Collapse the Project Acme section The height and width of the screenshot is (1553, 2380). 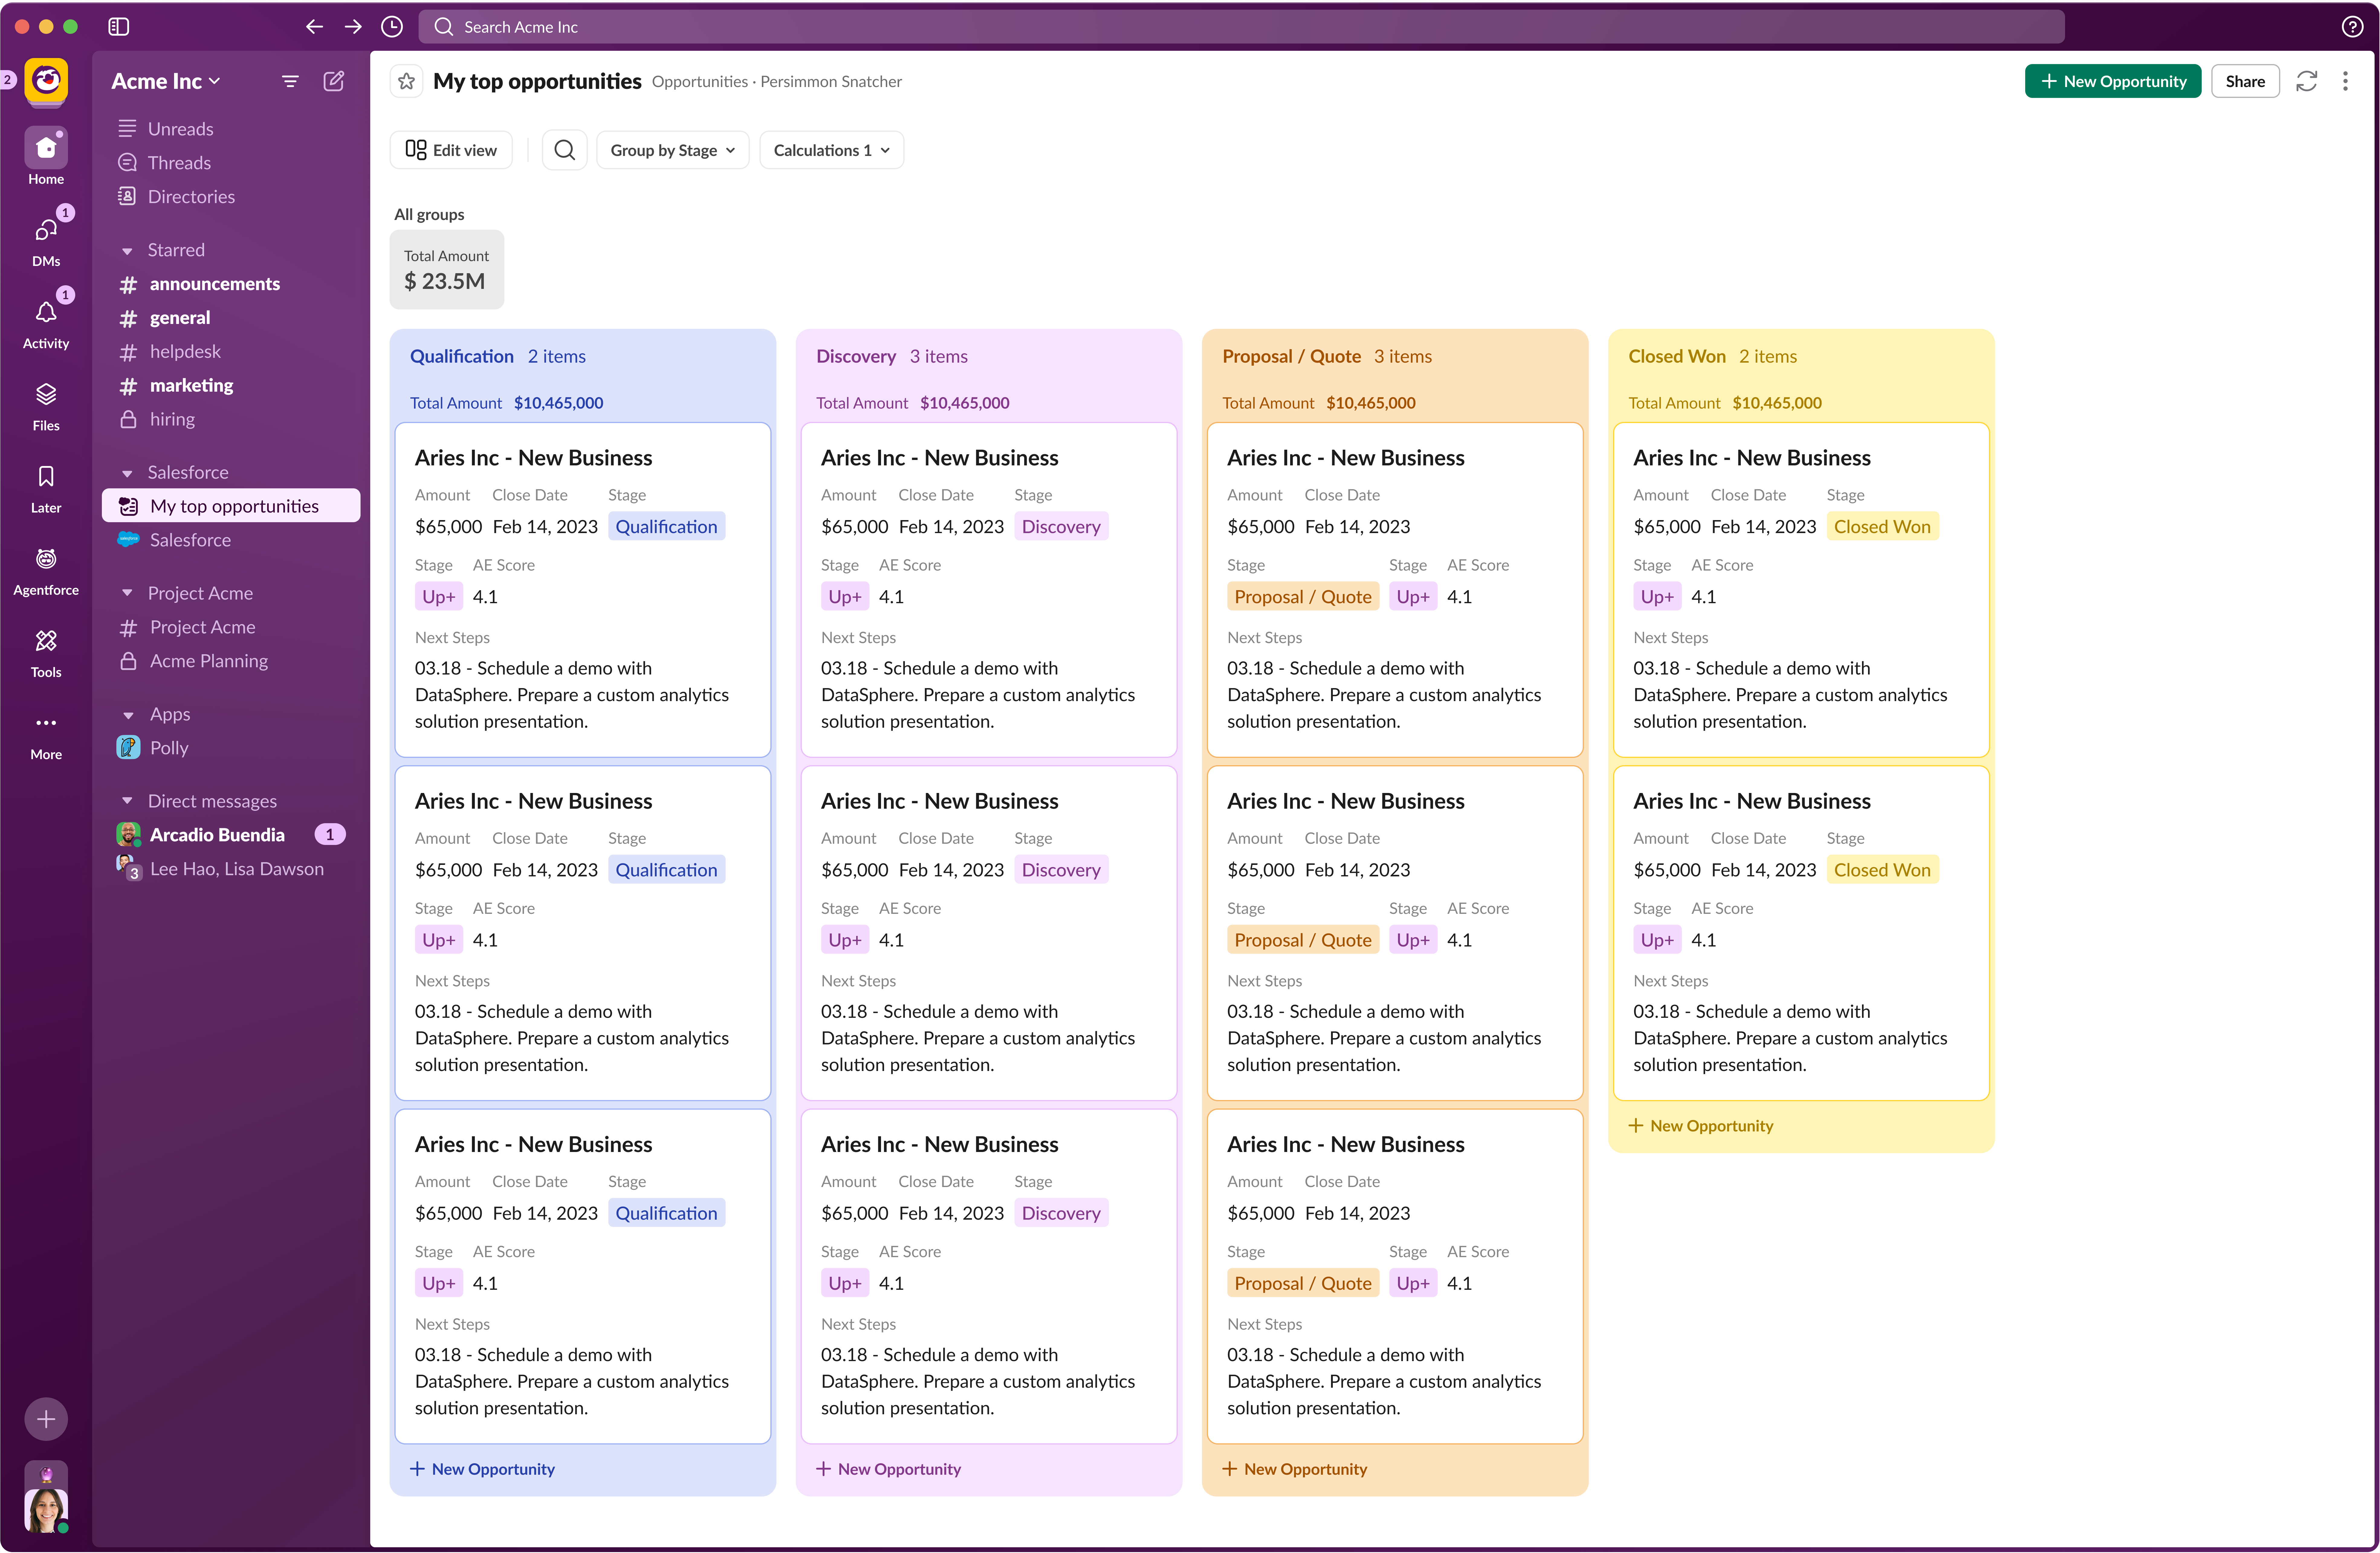coord(127,593)
